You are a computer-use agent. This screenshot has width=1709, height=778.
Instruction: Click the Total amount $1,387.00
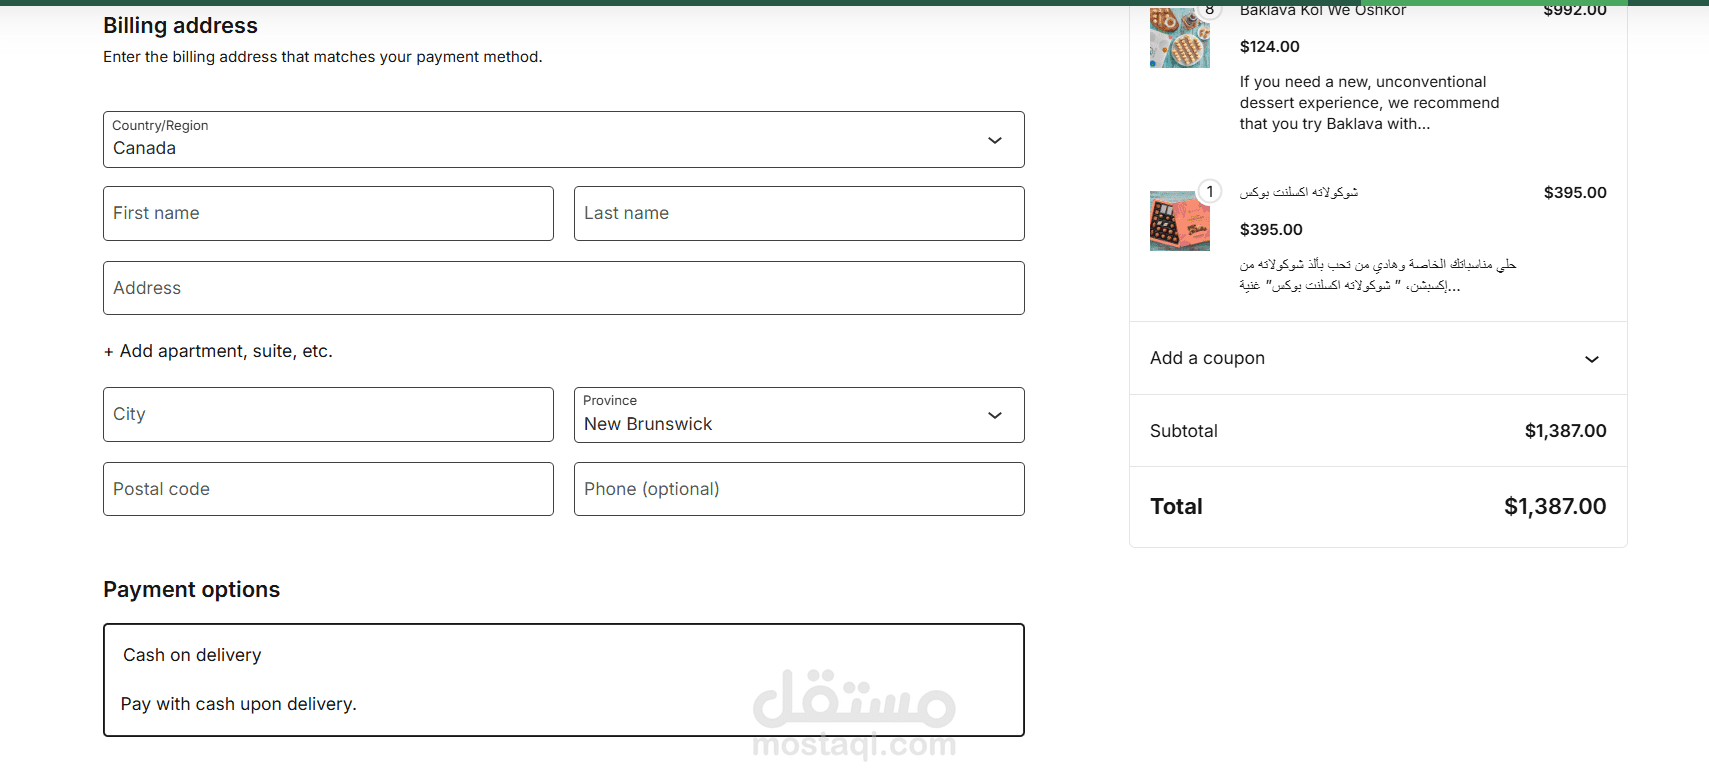(x=1555, y=506)
